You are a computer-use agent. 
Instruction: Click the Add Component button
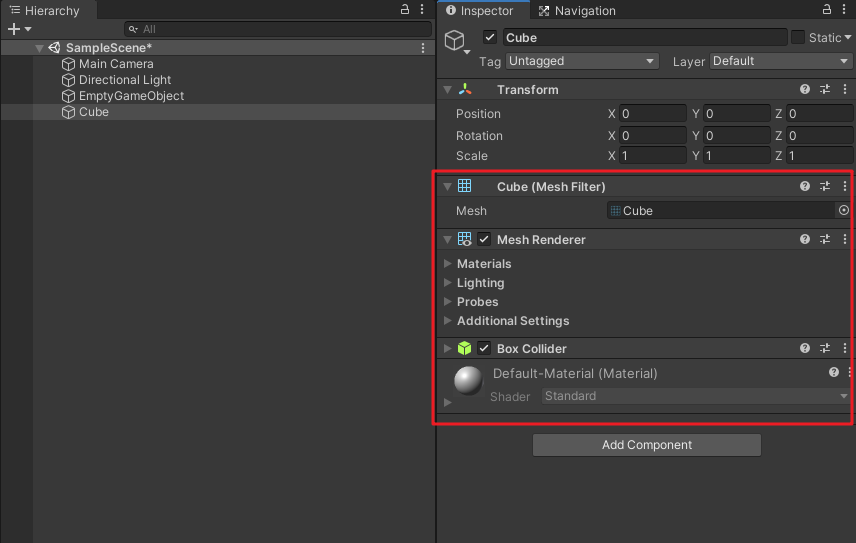(646, 445)
